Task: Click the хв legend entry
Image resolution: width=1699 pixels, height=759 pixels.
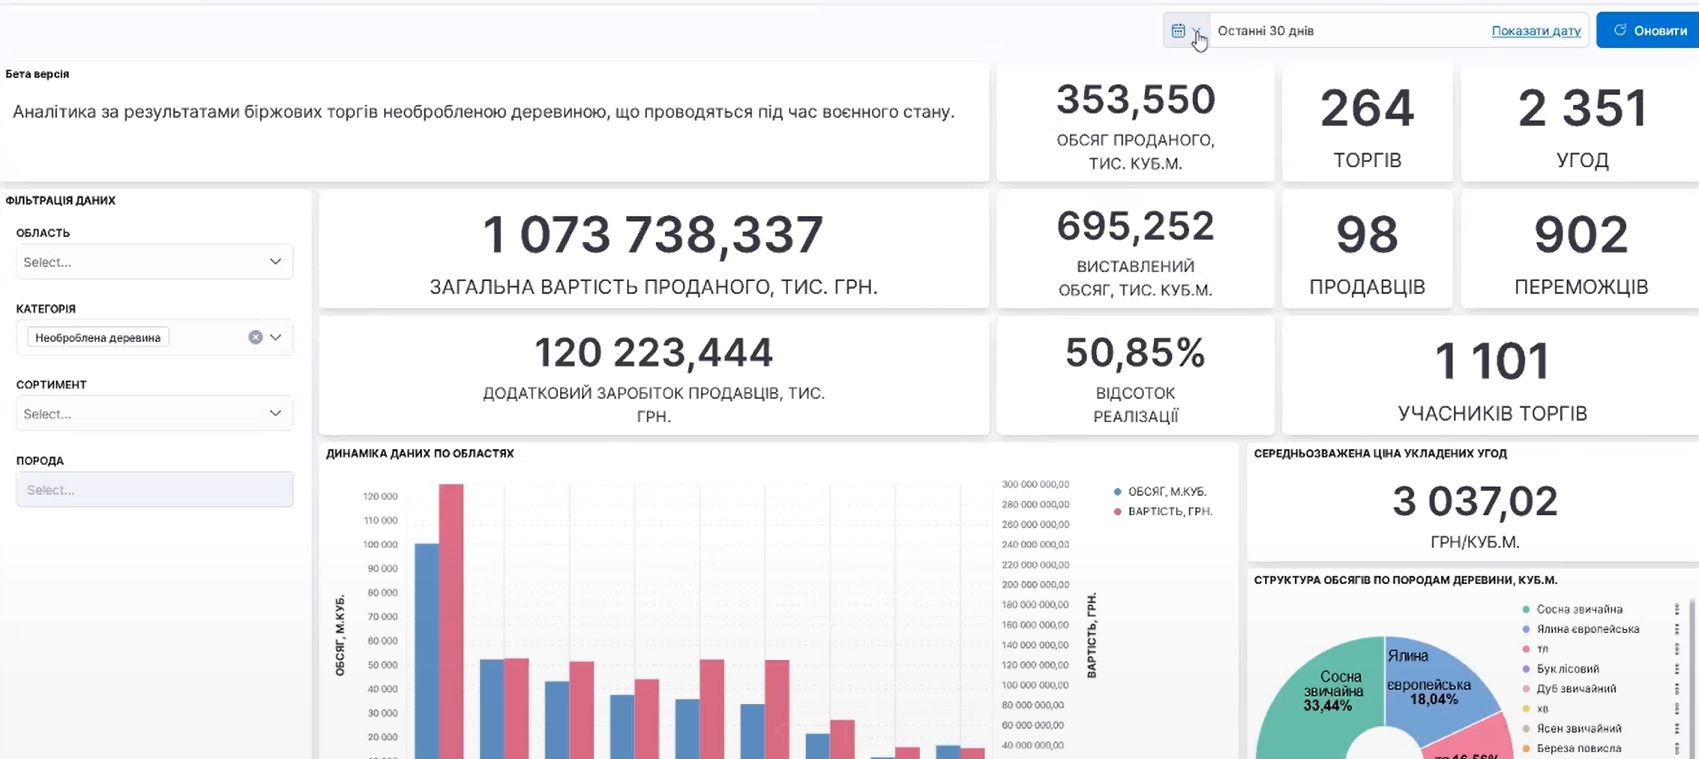Action: (x=1535, y=709)
